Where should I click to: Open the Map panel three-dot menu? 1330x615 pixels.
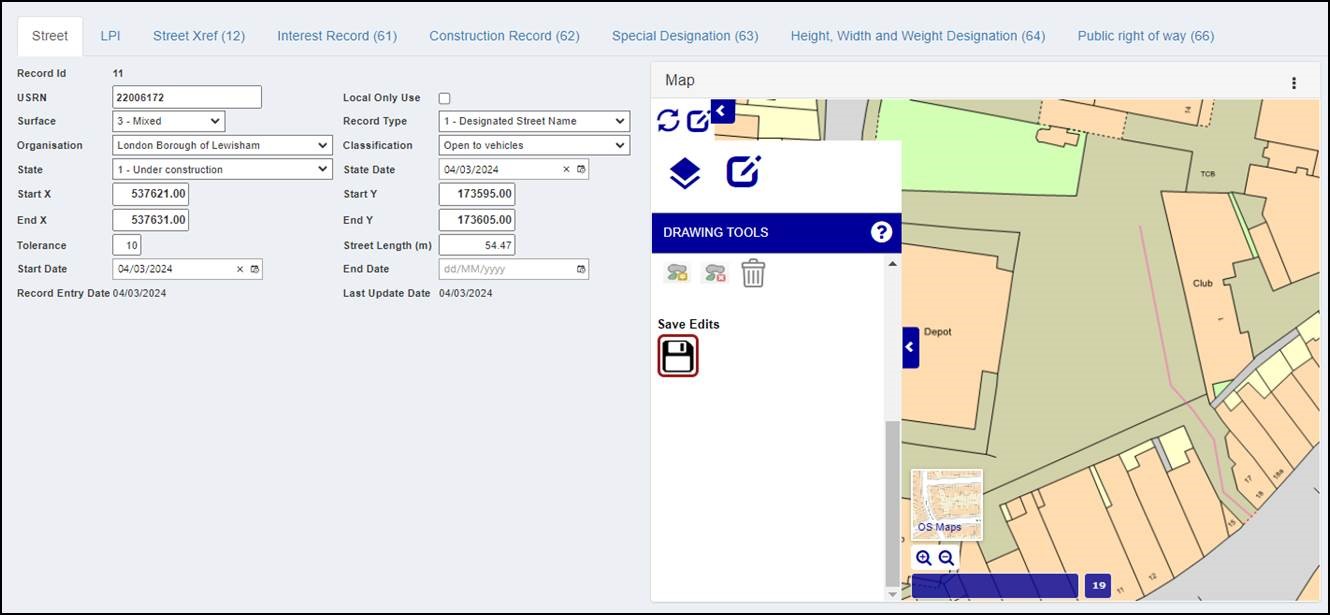click(x=1294, y=83)
